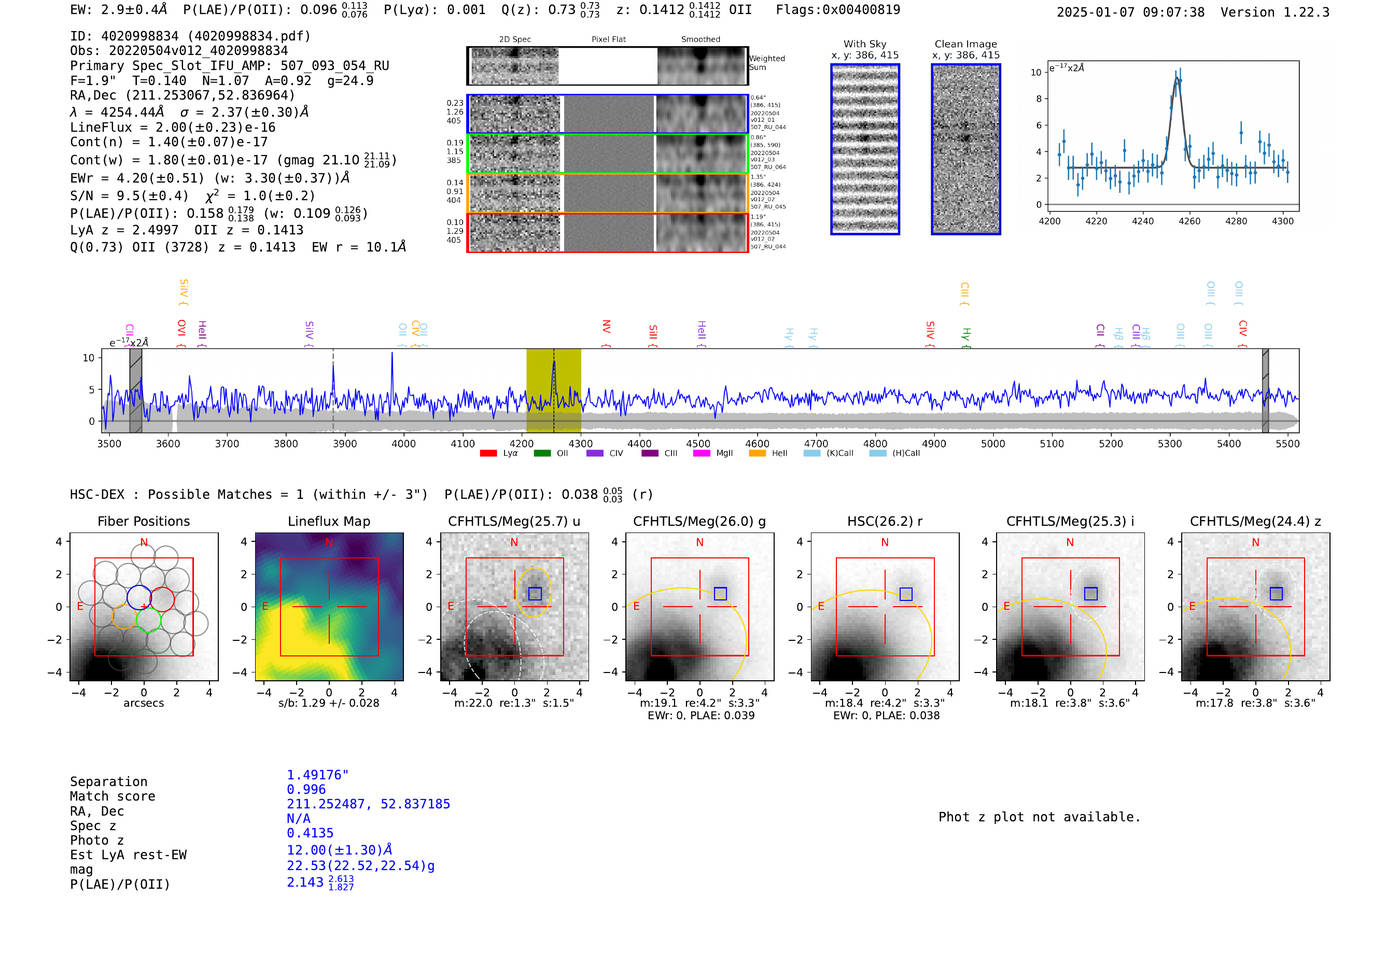Click the red Lyα legend swatch
Image resolution: width=1400 pixels, height=953 pixels.
488,453
